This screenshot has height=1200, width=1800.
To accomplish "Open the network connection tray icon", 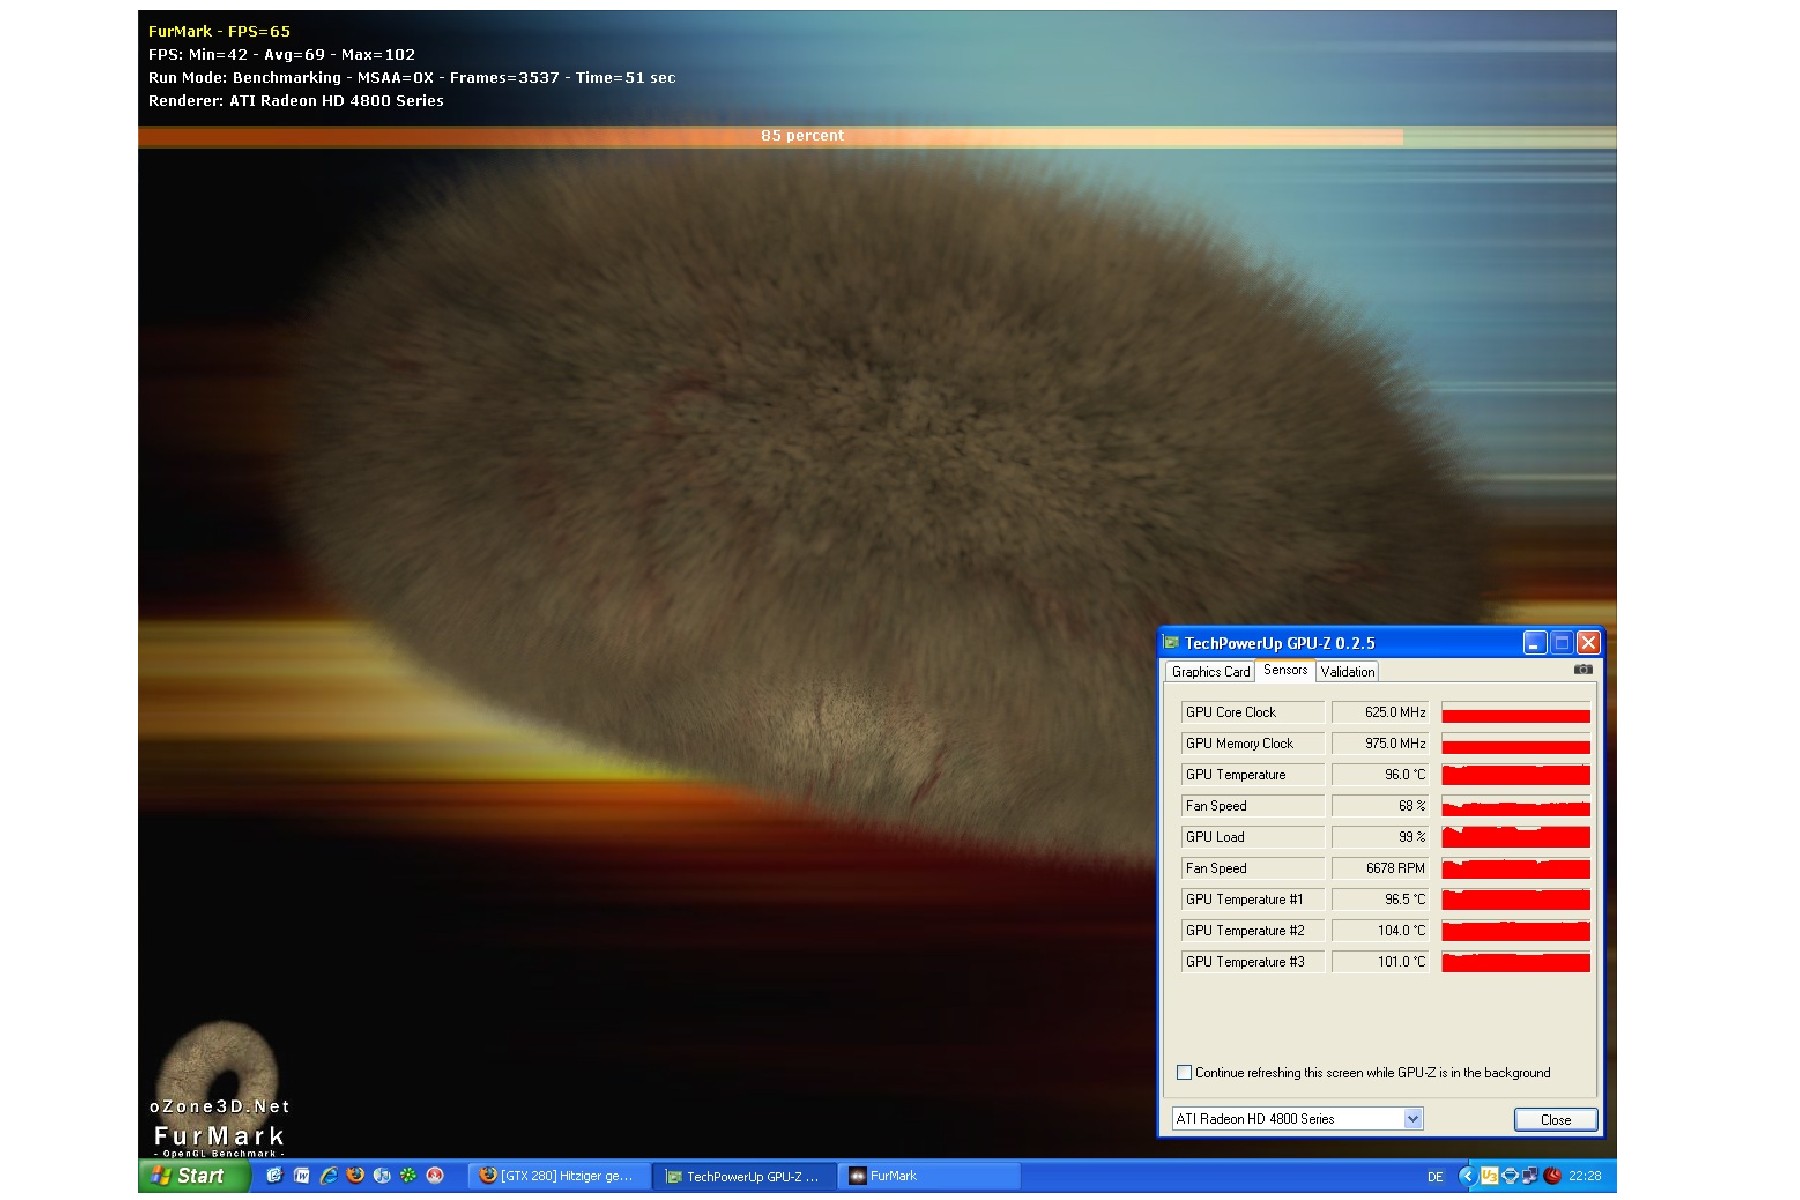I will point(1530,1175).
